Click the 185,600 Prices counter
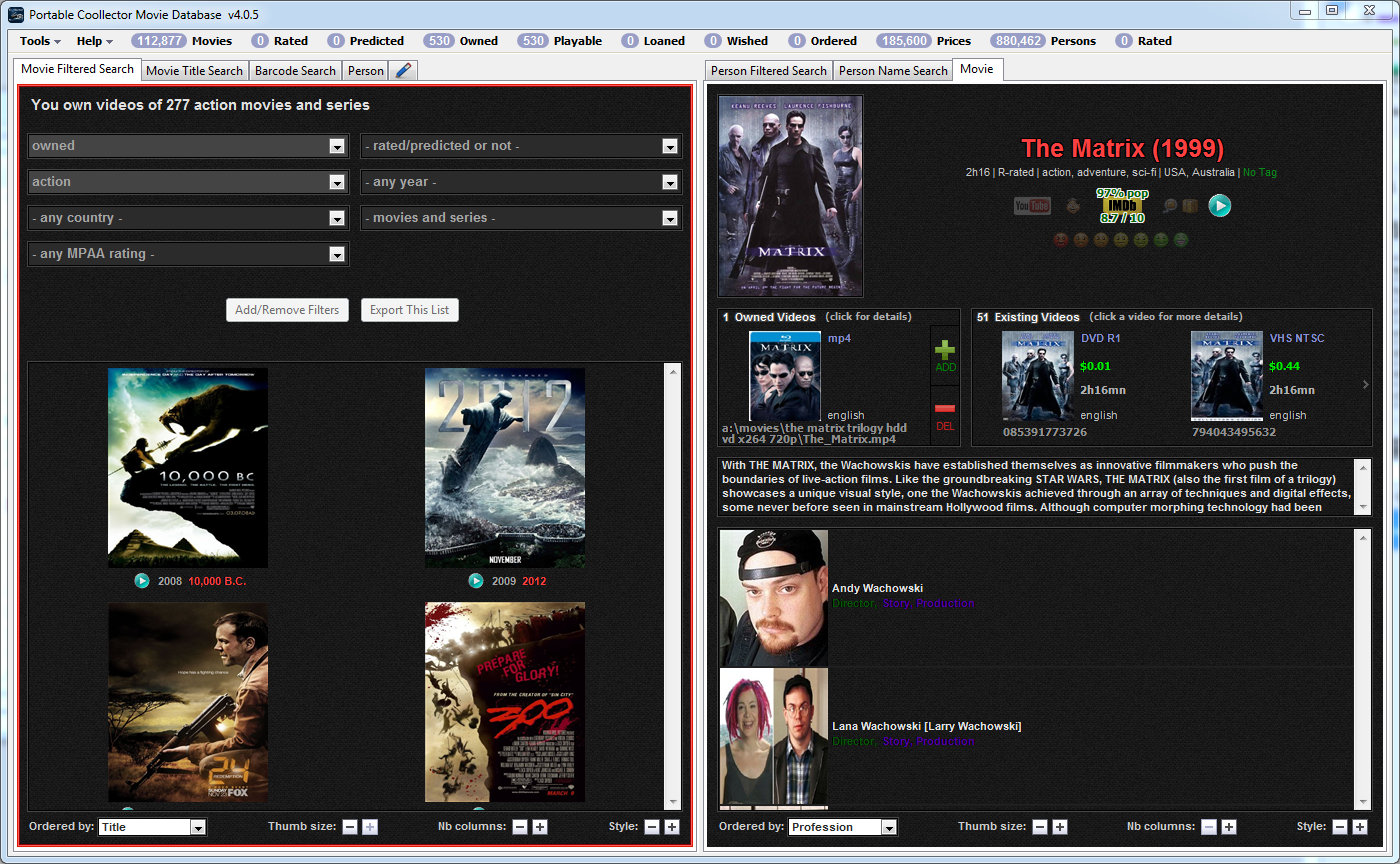This screenshot has height=864, width=1400. click(x=923, y=41)
